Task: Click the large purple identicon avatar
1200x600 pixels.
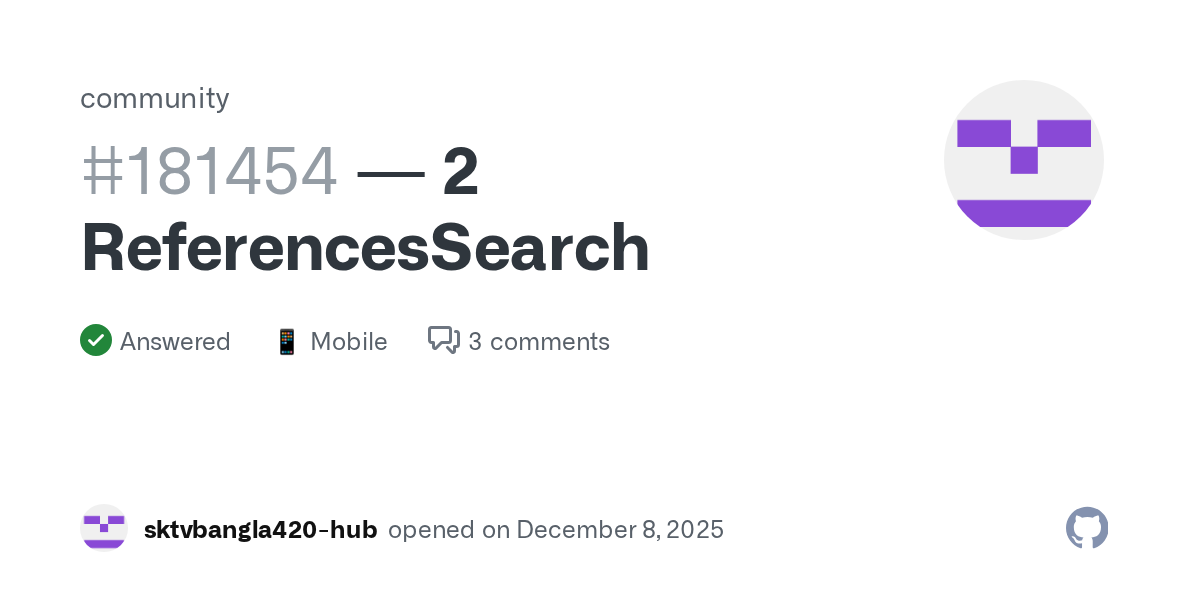Action: point(1023,160)
